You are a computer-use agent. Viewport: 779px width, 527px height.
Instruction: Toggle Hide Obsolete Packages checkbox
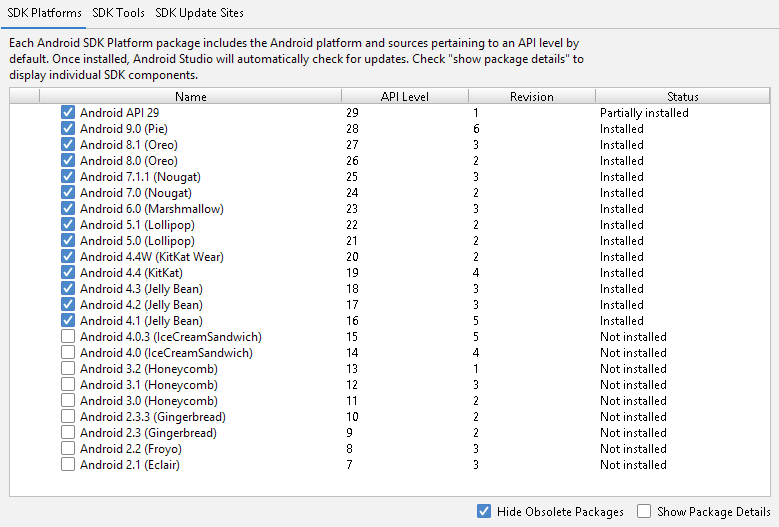click(x=484, y=511)
